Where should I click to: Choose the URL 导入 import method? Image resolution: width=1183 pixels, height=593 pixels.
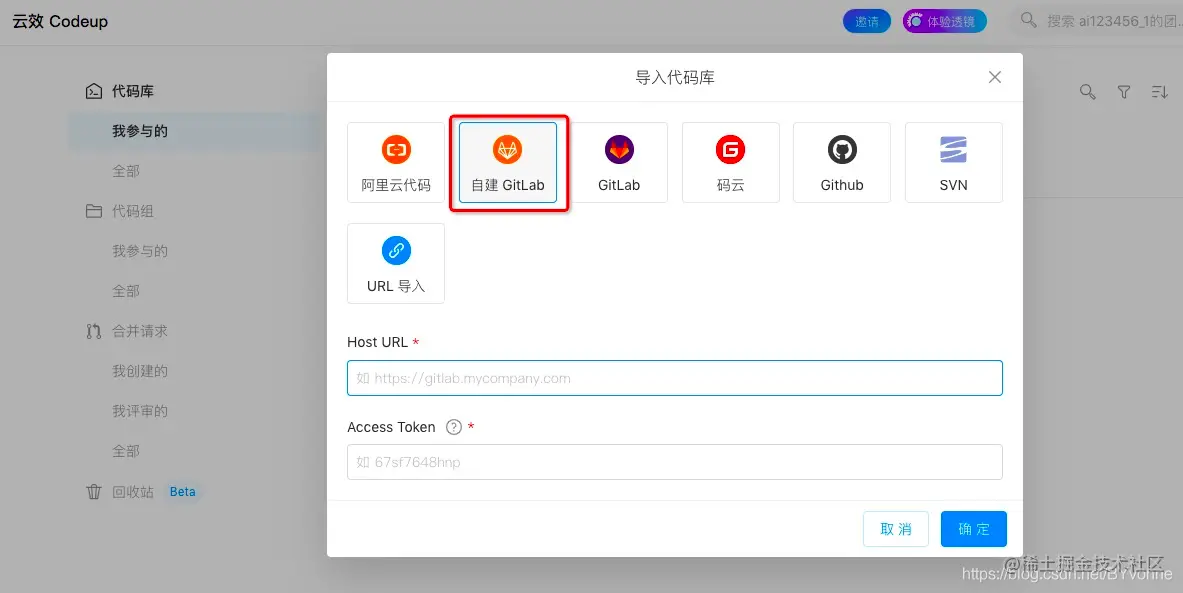[x=396, y=263]
